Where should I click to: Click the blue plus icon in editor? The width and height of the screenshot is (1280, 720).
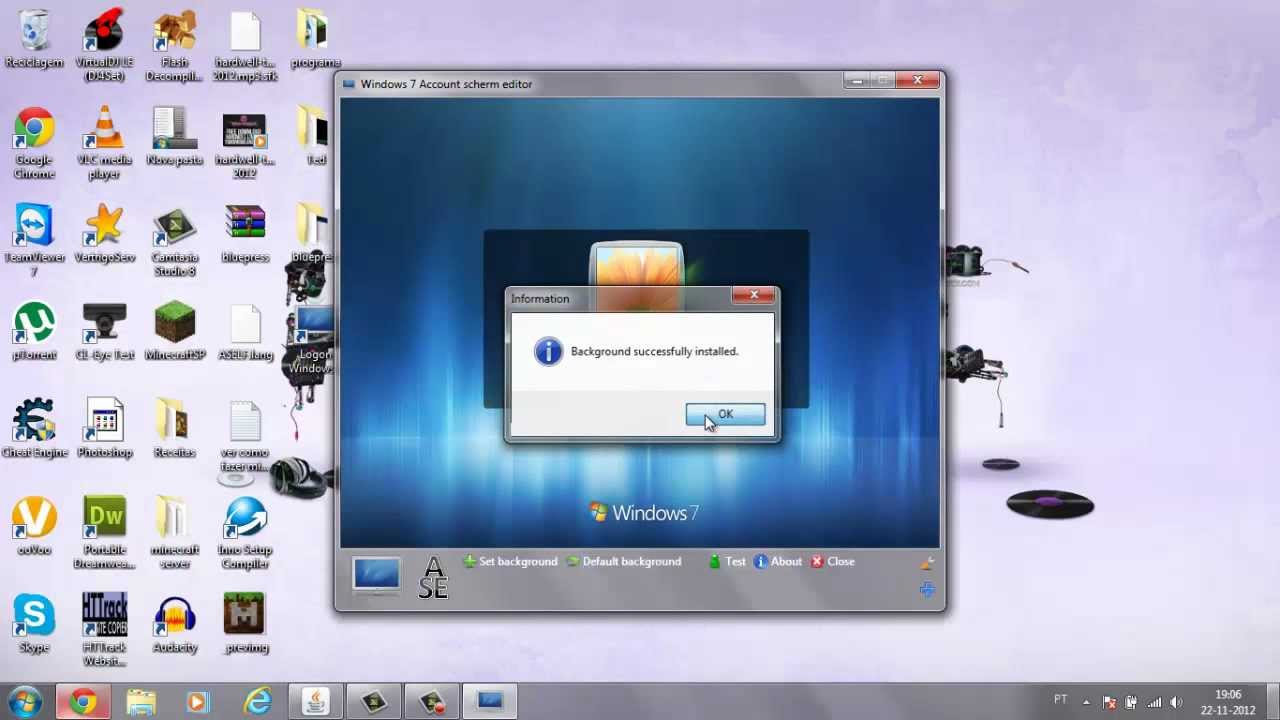tap(927, 590)
